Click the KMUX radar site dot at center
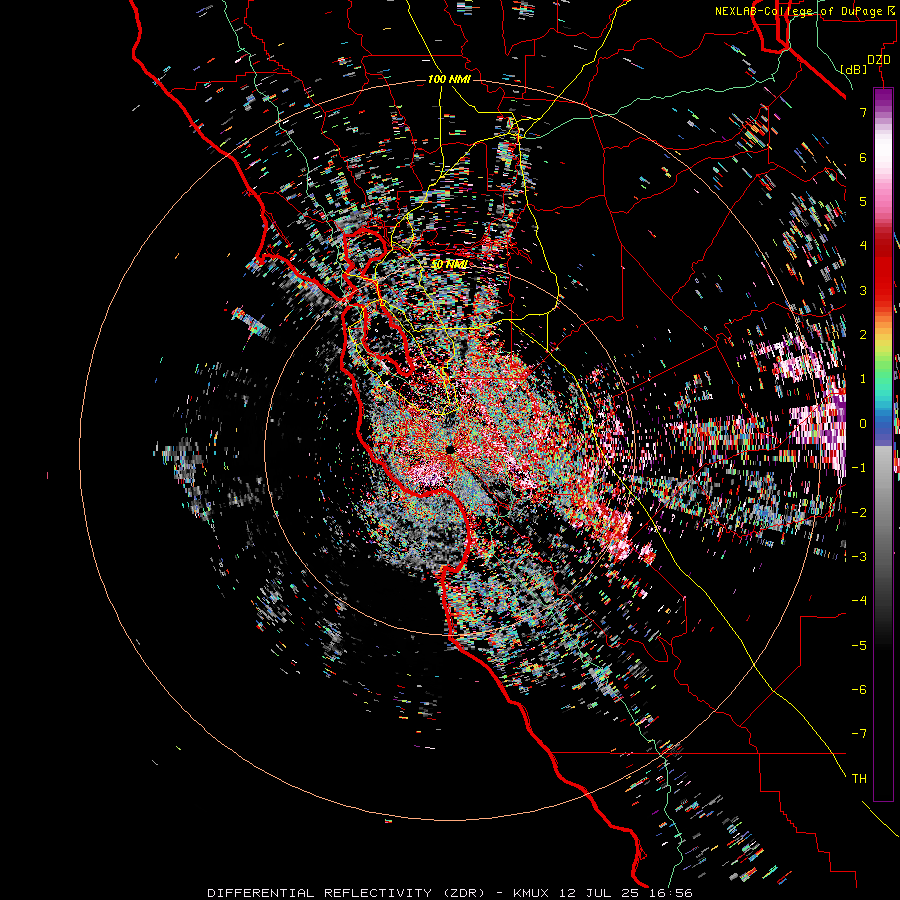Image resolution: width=900 pixels, height=900 pixels. click(450, 449)
